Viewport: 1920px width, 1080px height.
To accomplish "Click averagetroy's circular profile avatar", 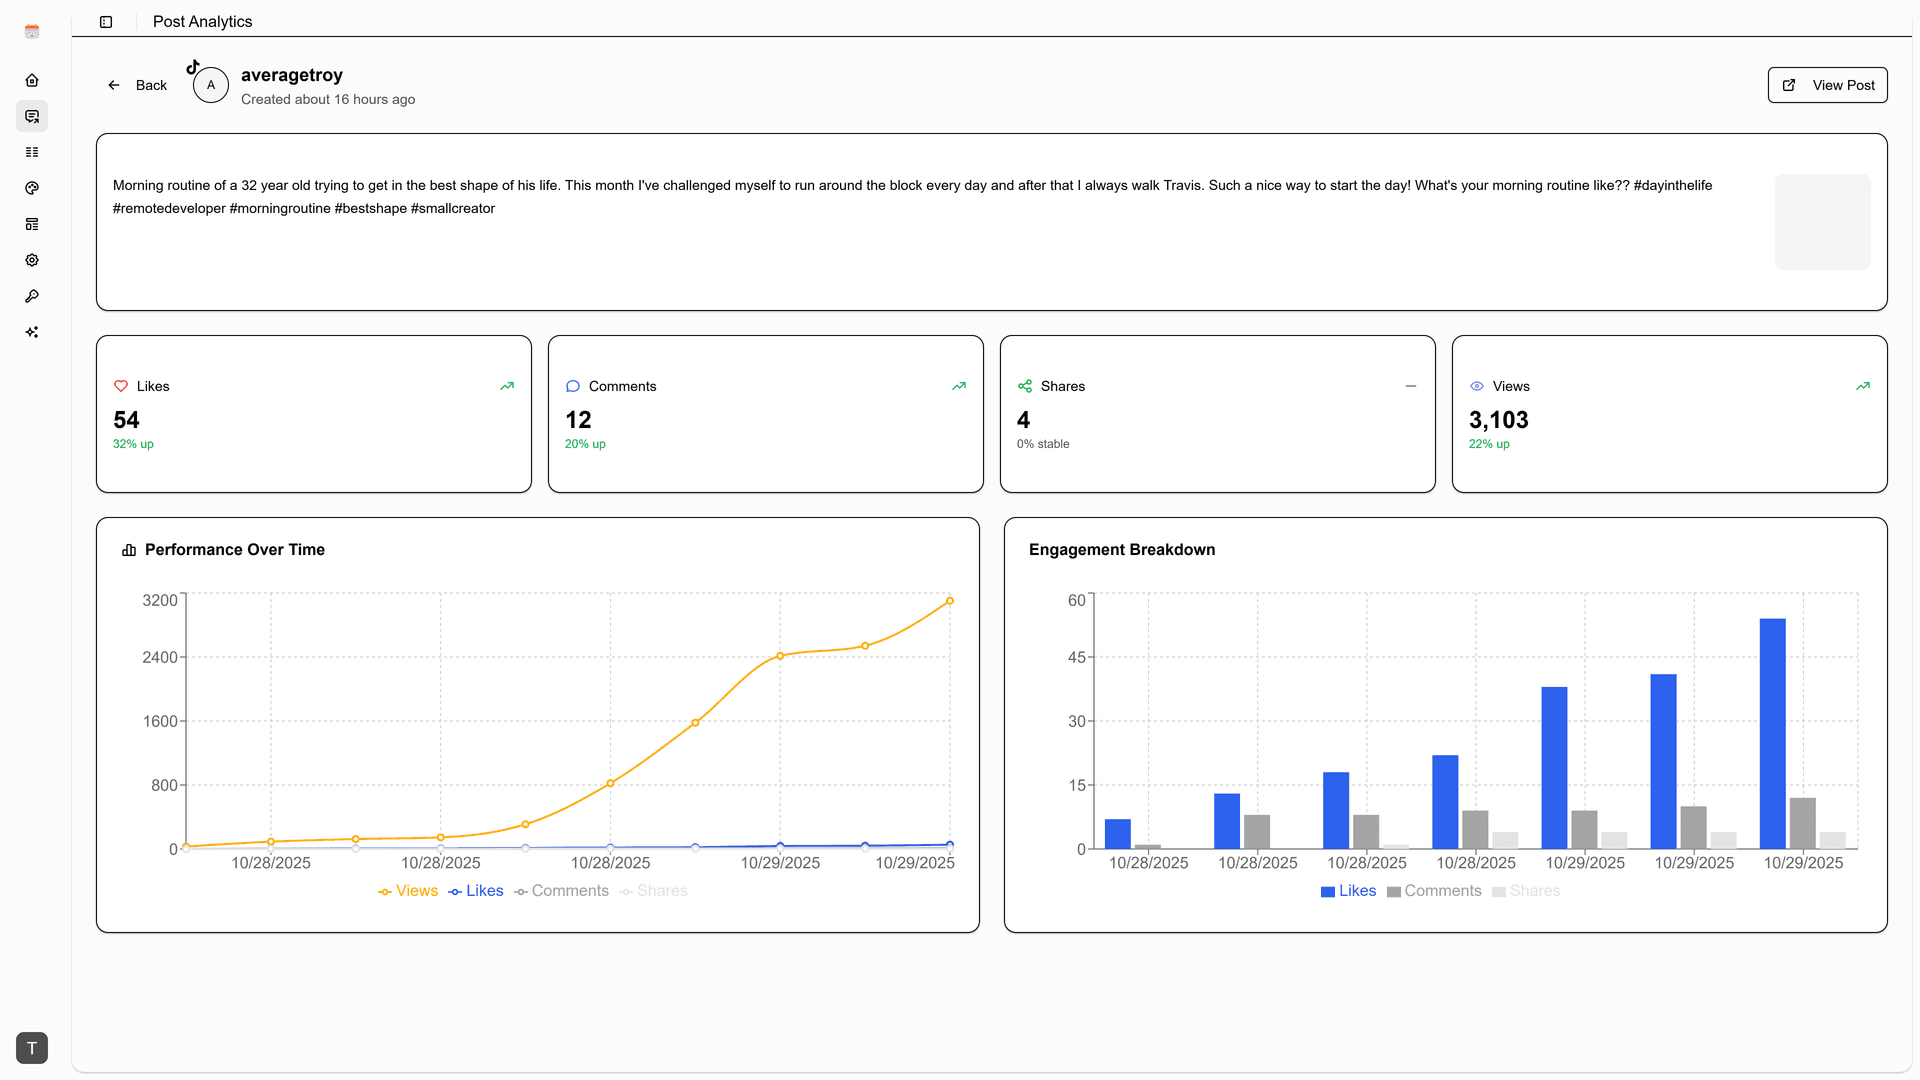I will [x=210, y=85].
